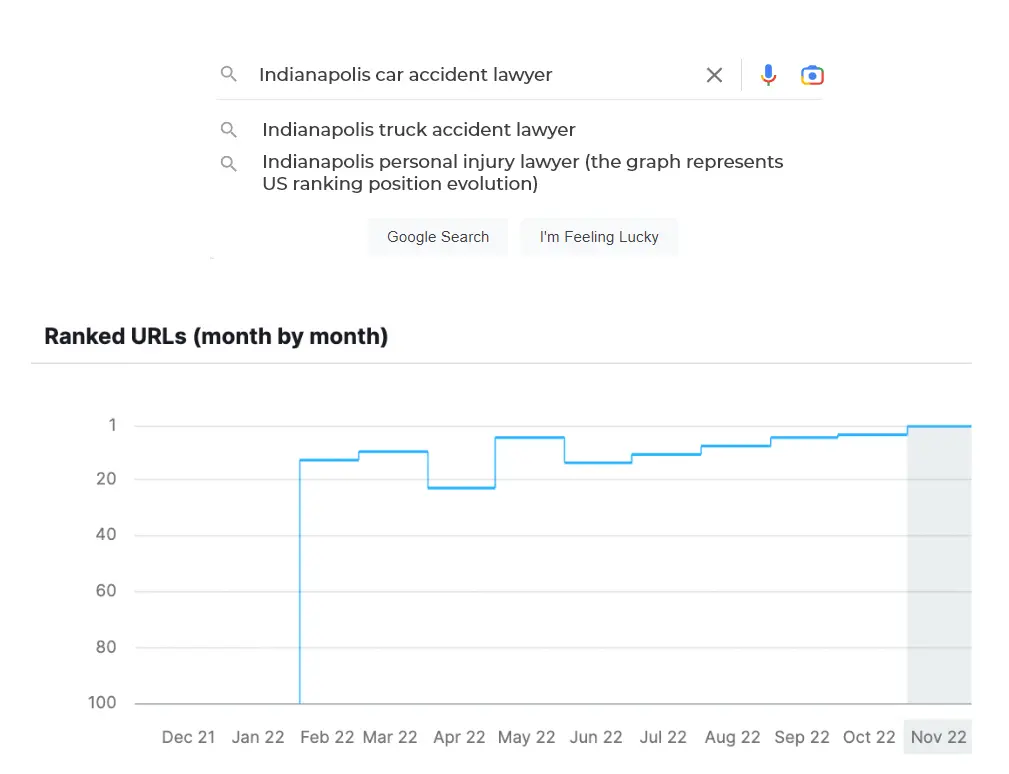Select suggestion Indianapolis truck accident lawyer
This screenshot has height=774, width=1009.
tap(418, 130)
